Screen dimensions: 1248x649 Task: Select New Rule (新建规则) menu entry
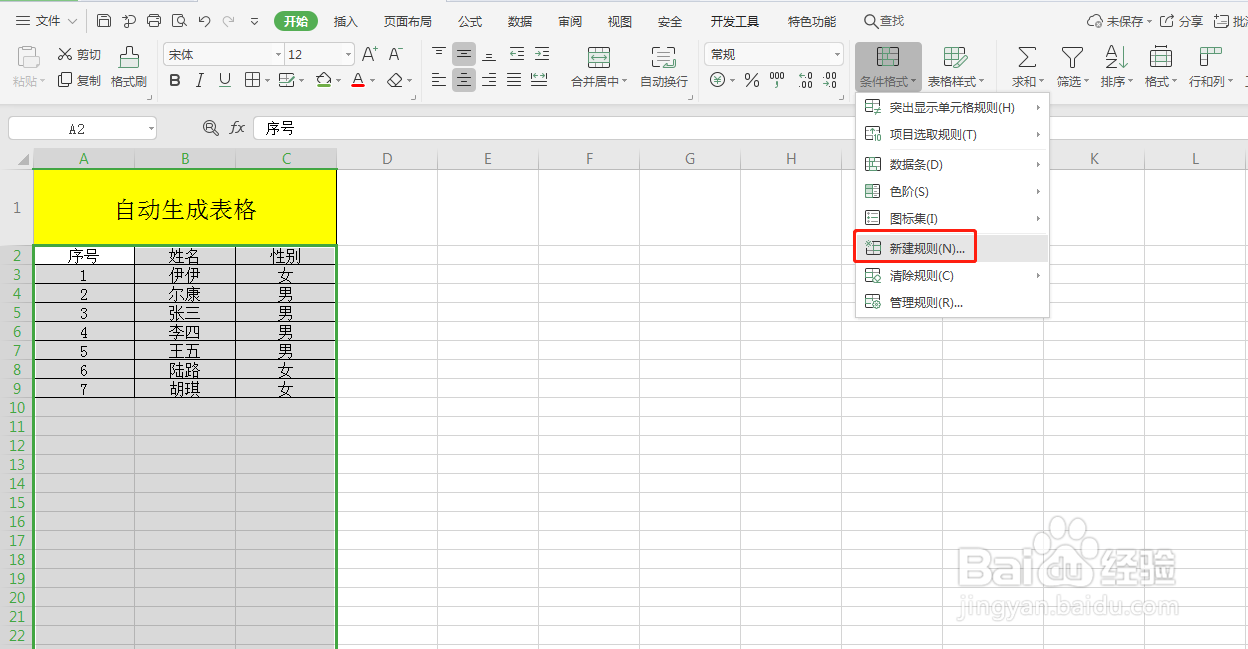point(952,248)
